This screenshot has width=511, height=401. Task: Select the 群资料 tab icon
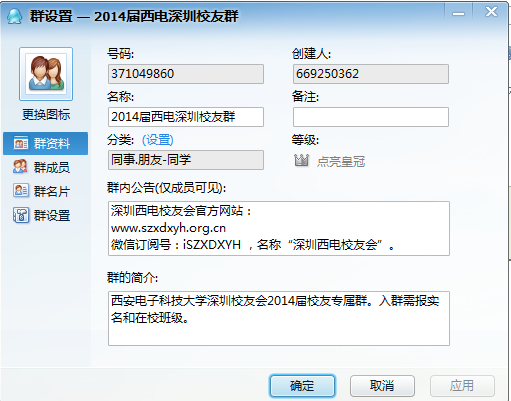[21, 143]
